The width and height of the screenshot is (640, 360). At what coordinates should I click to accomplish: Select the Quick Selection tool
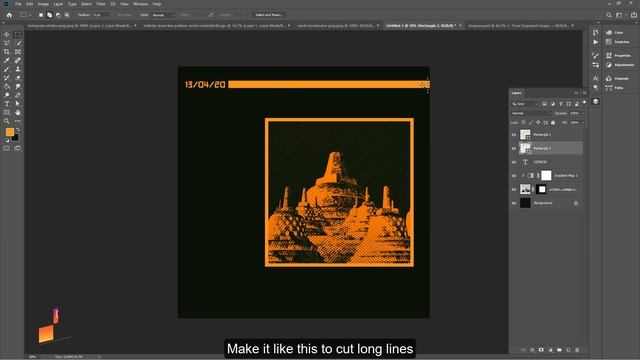[18, 43]
